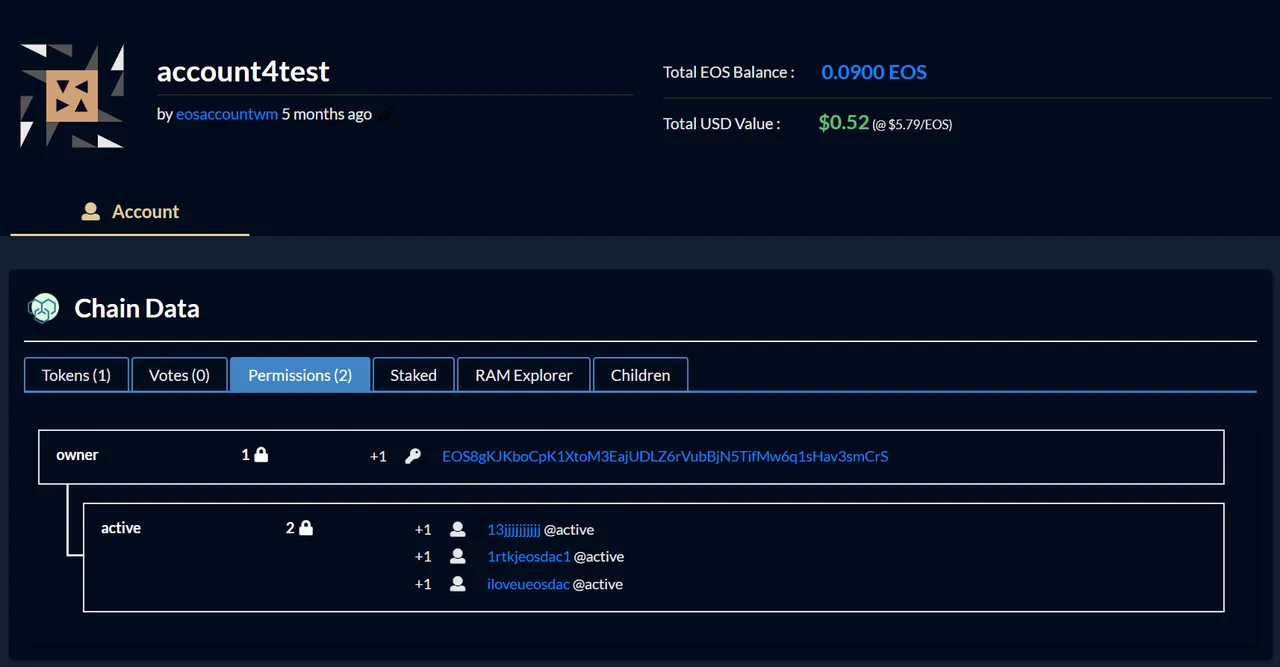The height and width of the screenshot is (667, 1280).
Task: Click the user icon next to iloveueosdac
Action: [458, 584]
